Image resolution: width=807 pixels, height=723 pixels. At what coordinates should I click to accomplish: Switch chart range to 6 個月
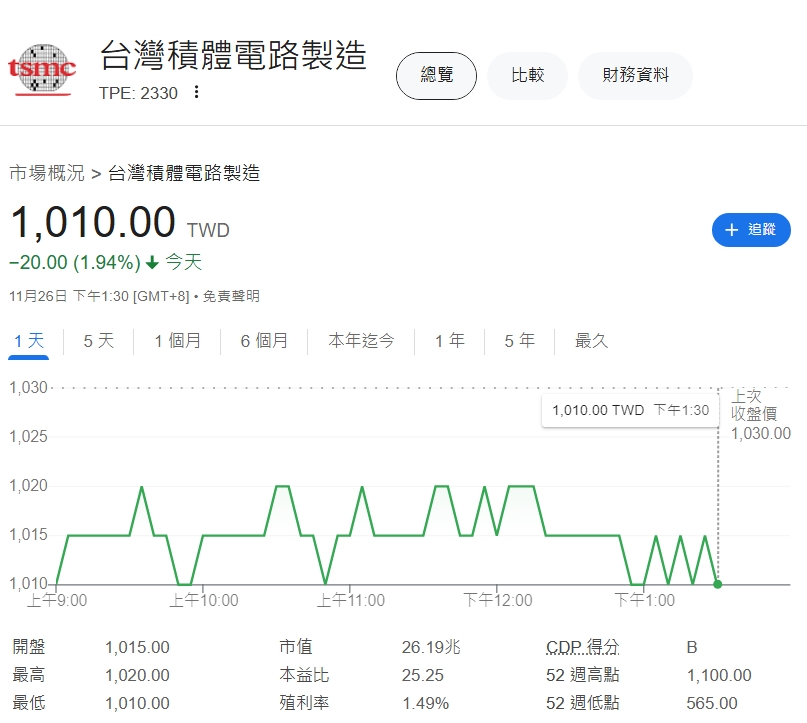264,341
